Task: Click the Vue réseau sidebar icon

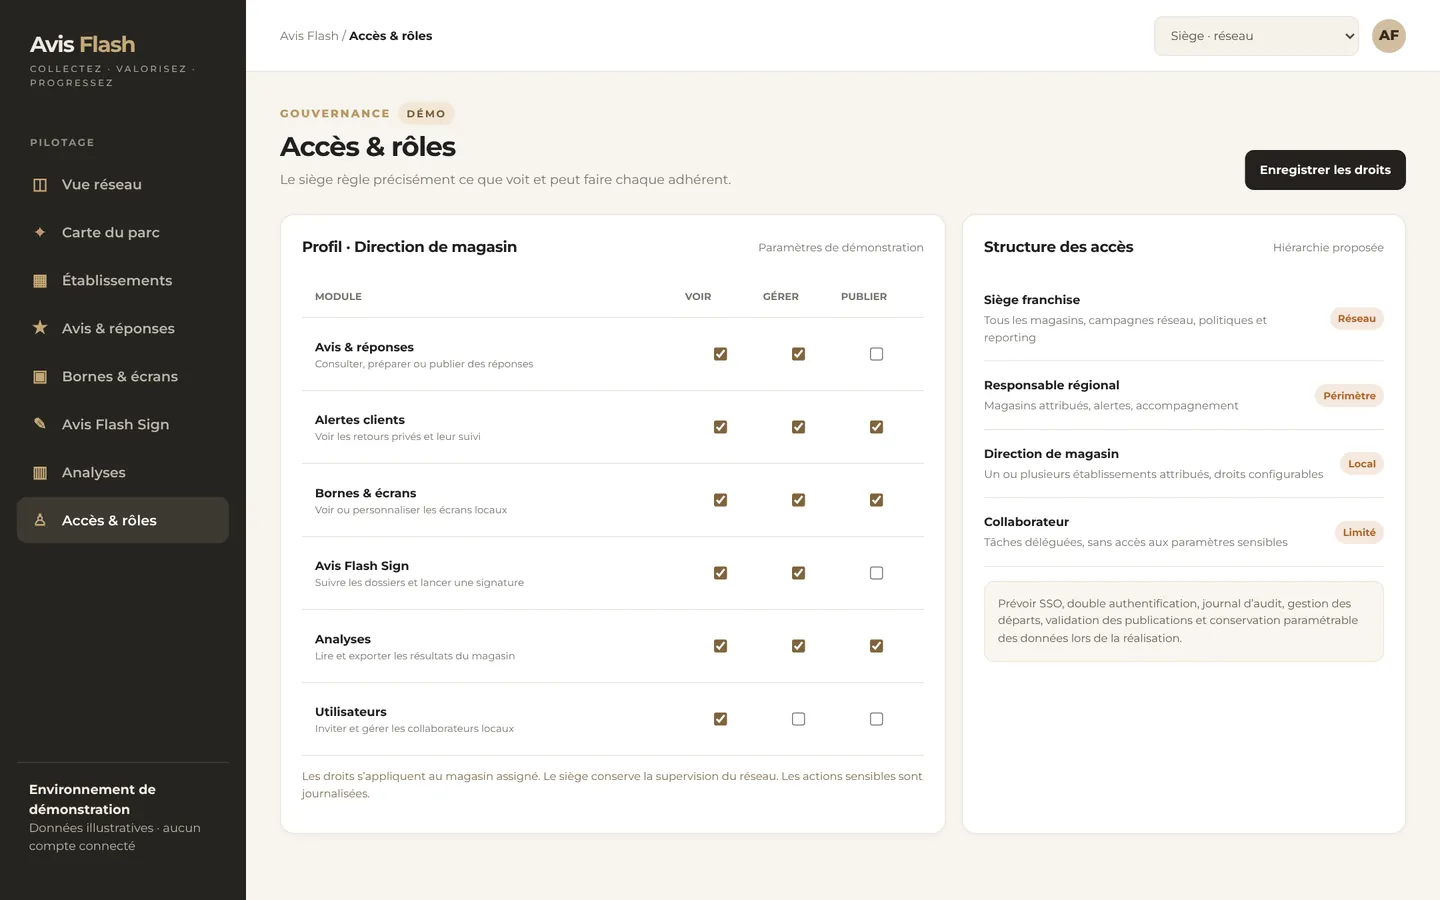Action: tap(40, 185)
